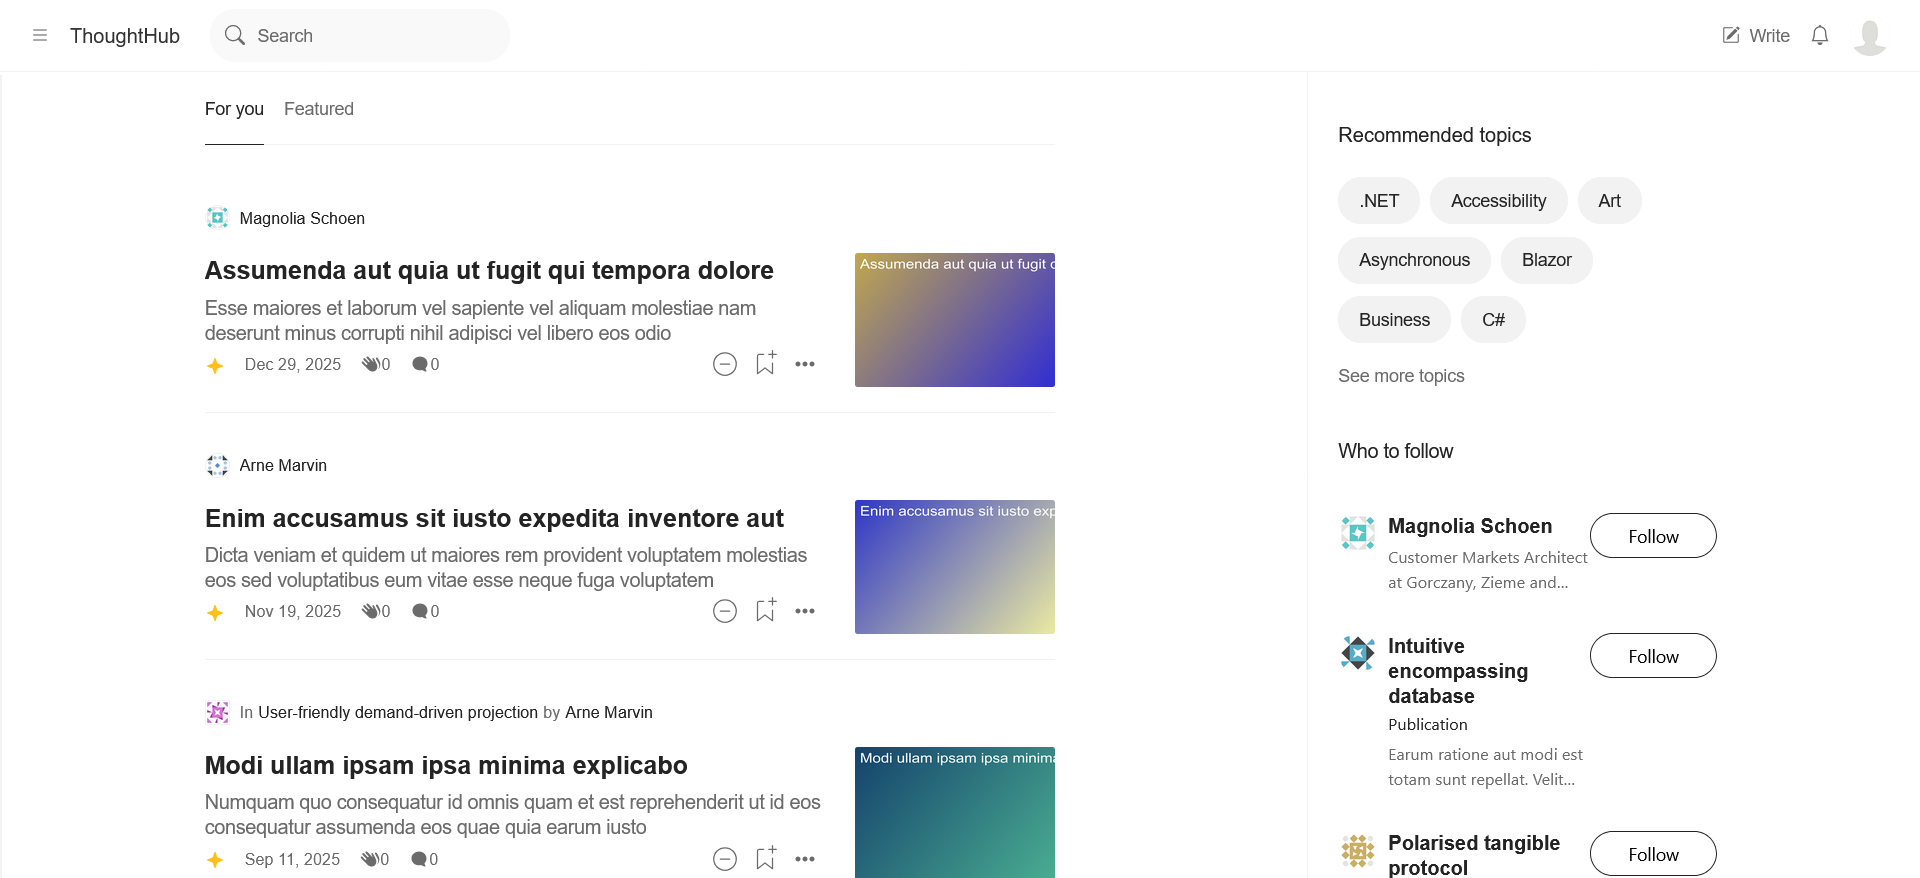The height and width of the screenshot is (878, 1920).
Task: Switch to the Featured tab
Action: pos(318,109)
